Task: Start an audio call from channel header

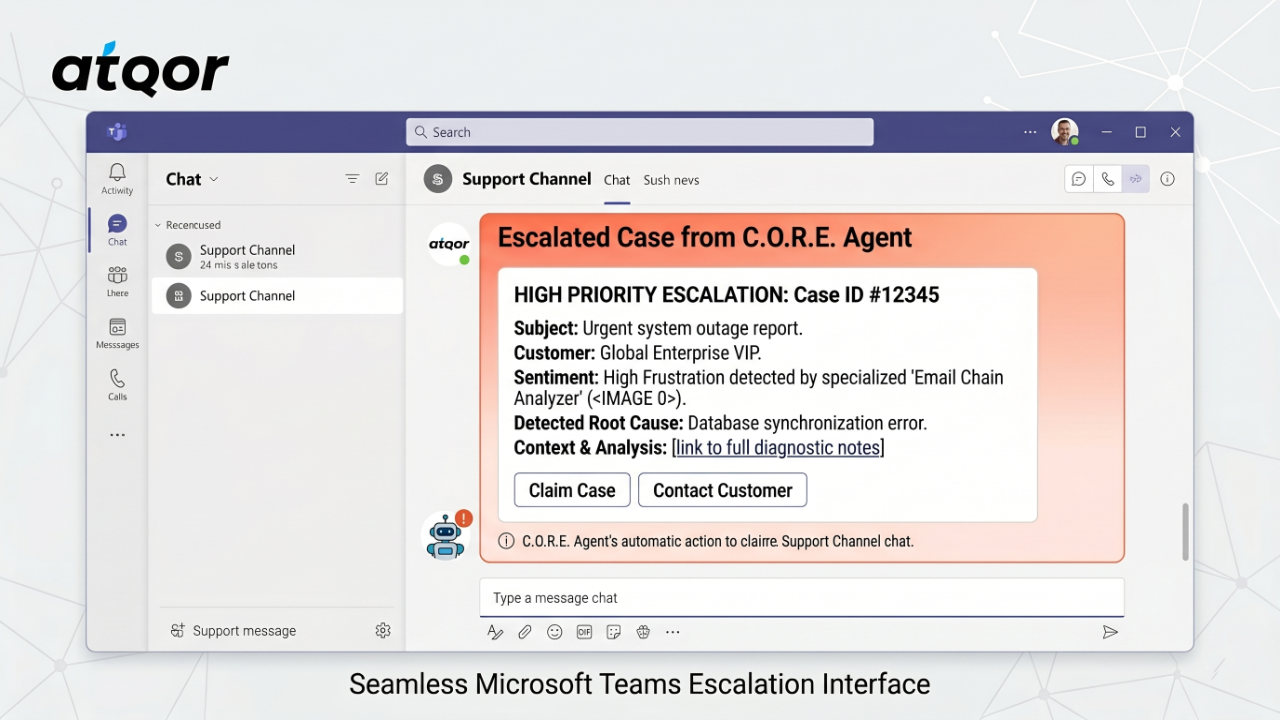Action: tap(1107, 179)
